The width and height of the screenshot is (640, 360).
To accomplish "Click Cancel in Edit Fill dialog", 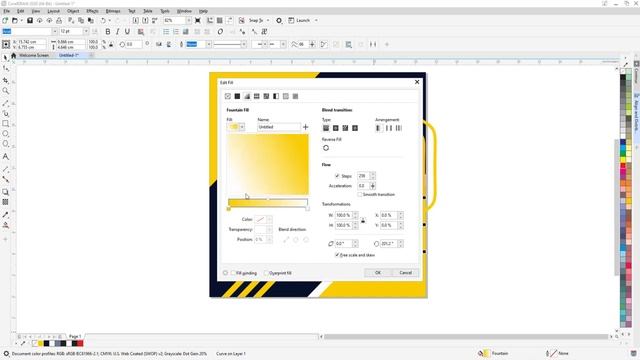I will (x=405, y=273).
